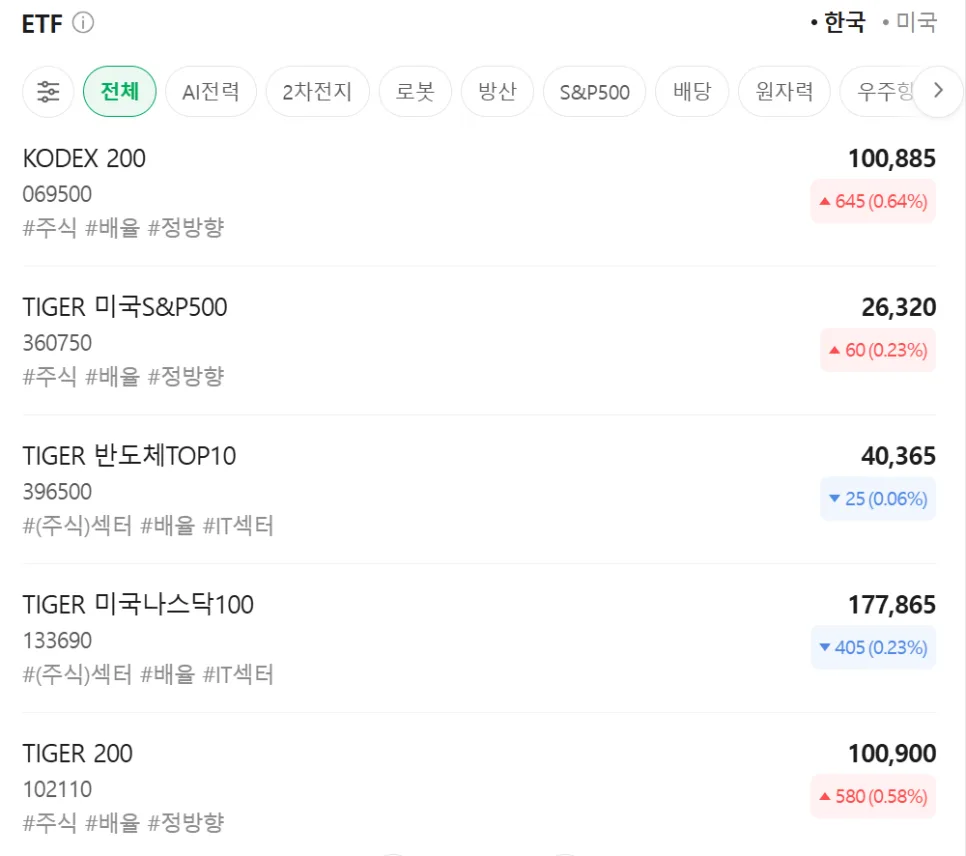The height and width of the screenshot is (856, 966).
Task: Open TIGER 반도체TOP10 ETF
Action: (479, 489)
